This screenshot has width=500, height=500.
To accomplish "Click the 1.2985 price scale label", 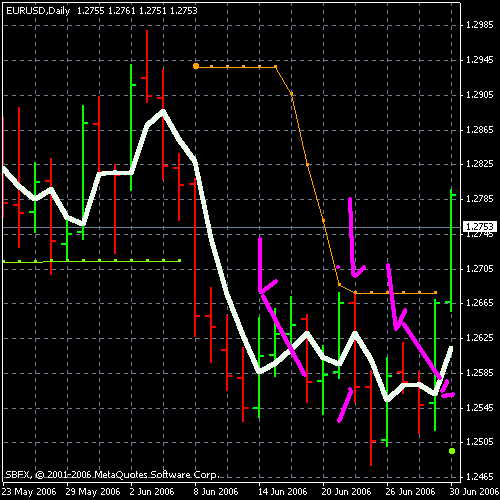I will 479,25.
